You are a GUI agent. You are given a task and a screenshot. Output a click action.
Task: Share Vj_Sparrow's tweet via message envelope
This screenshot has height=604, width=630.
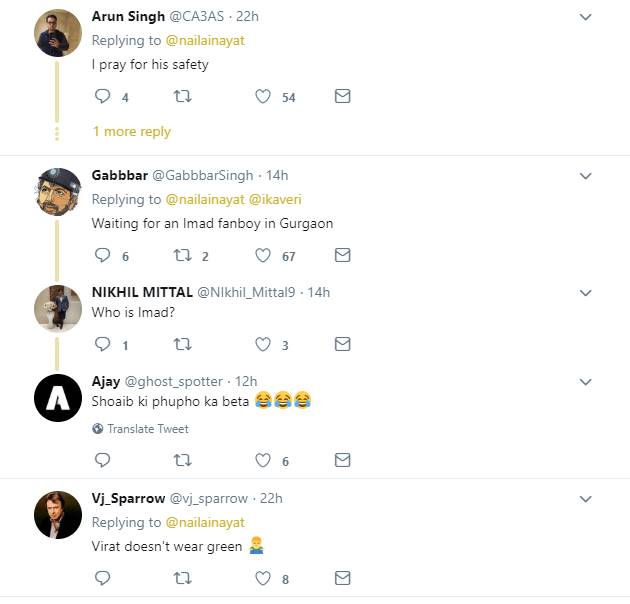(x=342, y=578)
